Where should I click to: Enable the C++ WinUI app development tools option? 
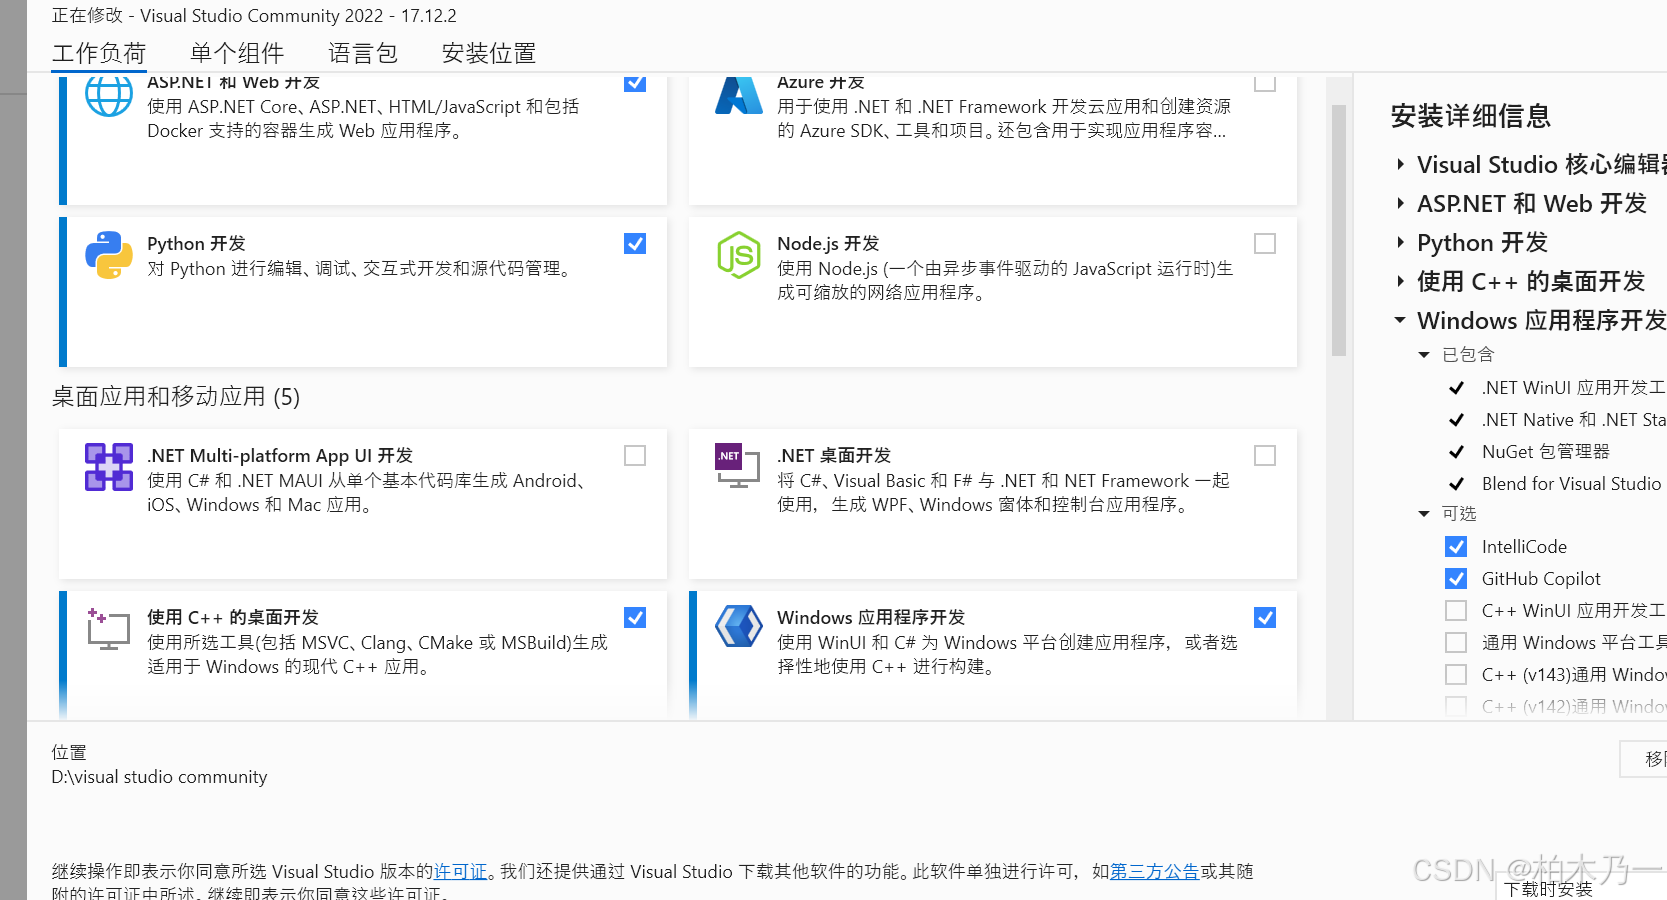(x=1457, y=611)
